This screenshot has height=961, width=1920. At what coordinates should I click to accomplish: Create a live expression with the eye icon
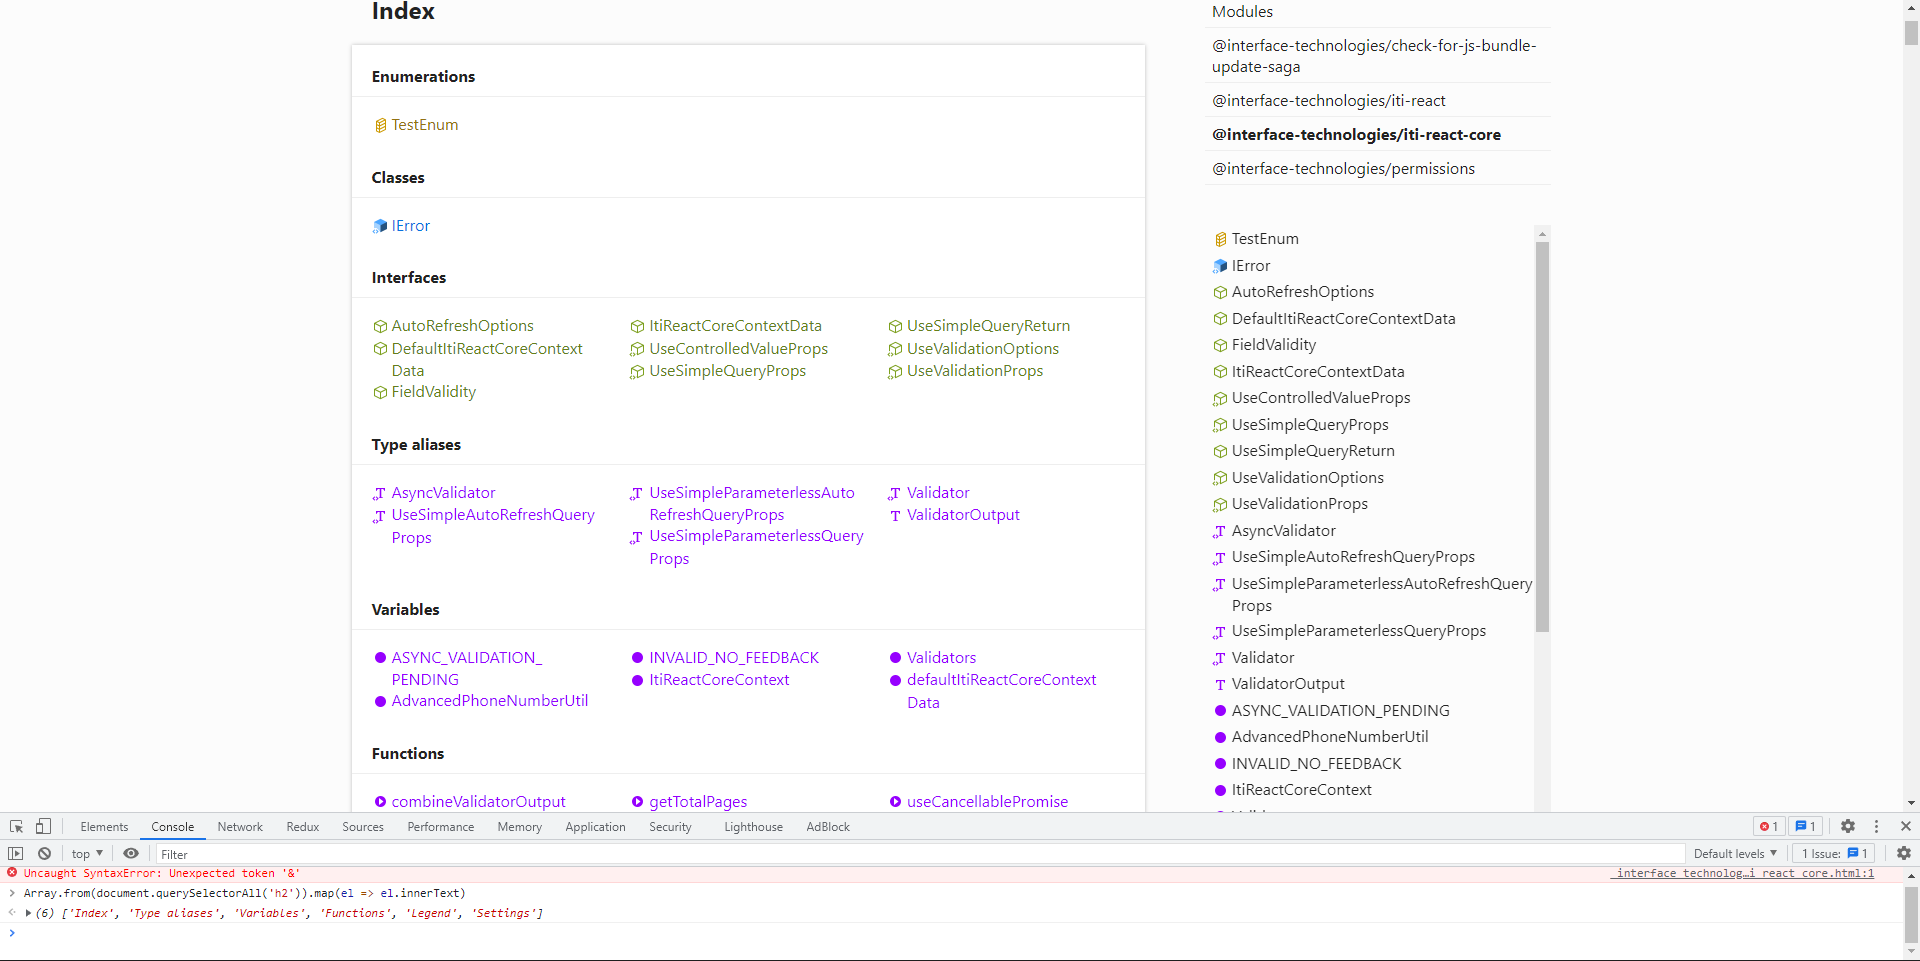[x=131, y=853]
